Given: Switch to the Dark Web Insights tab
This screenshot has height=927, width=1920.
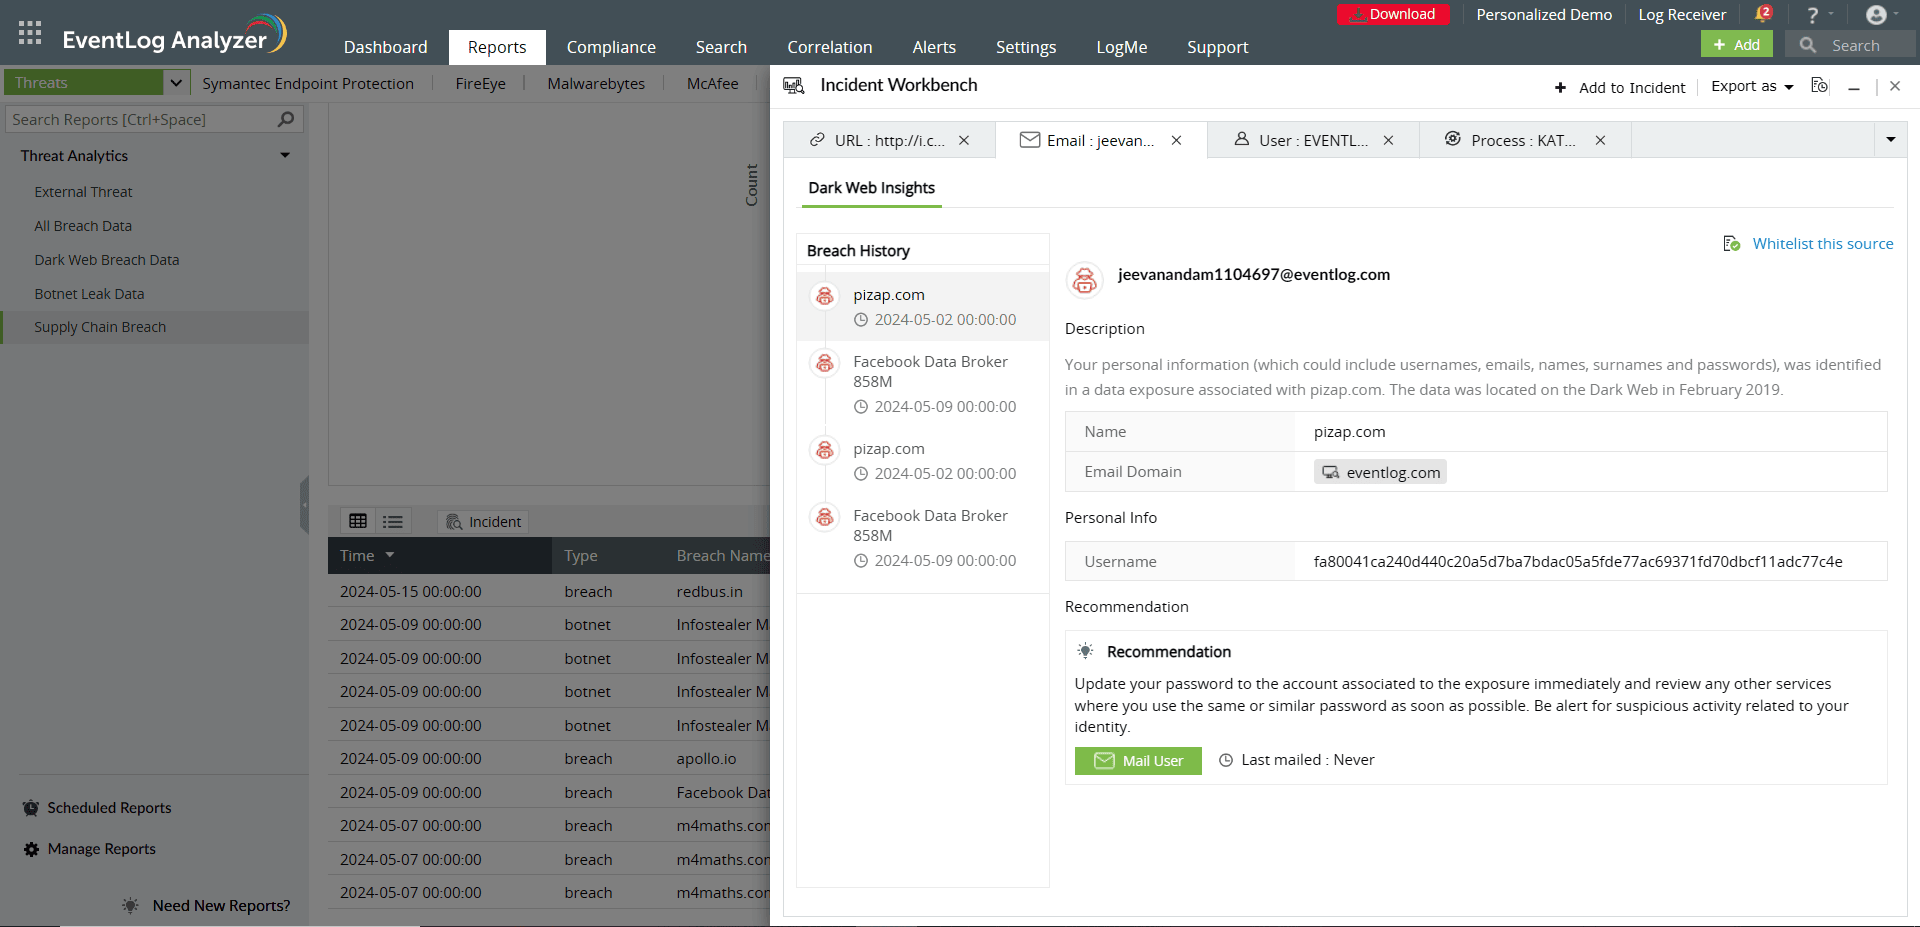Looking at the screenshot, I should tap(871, 188).
